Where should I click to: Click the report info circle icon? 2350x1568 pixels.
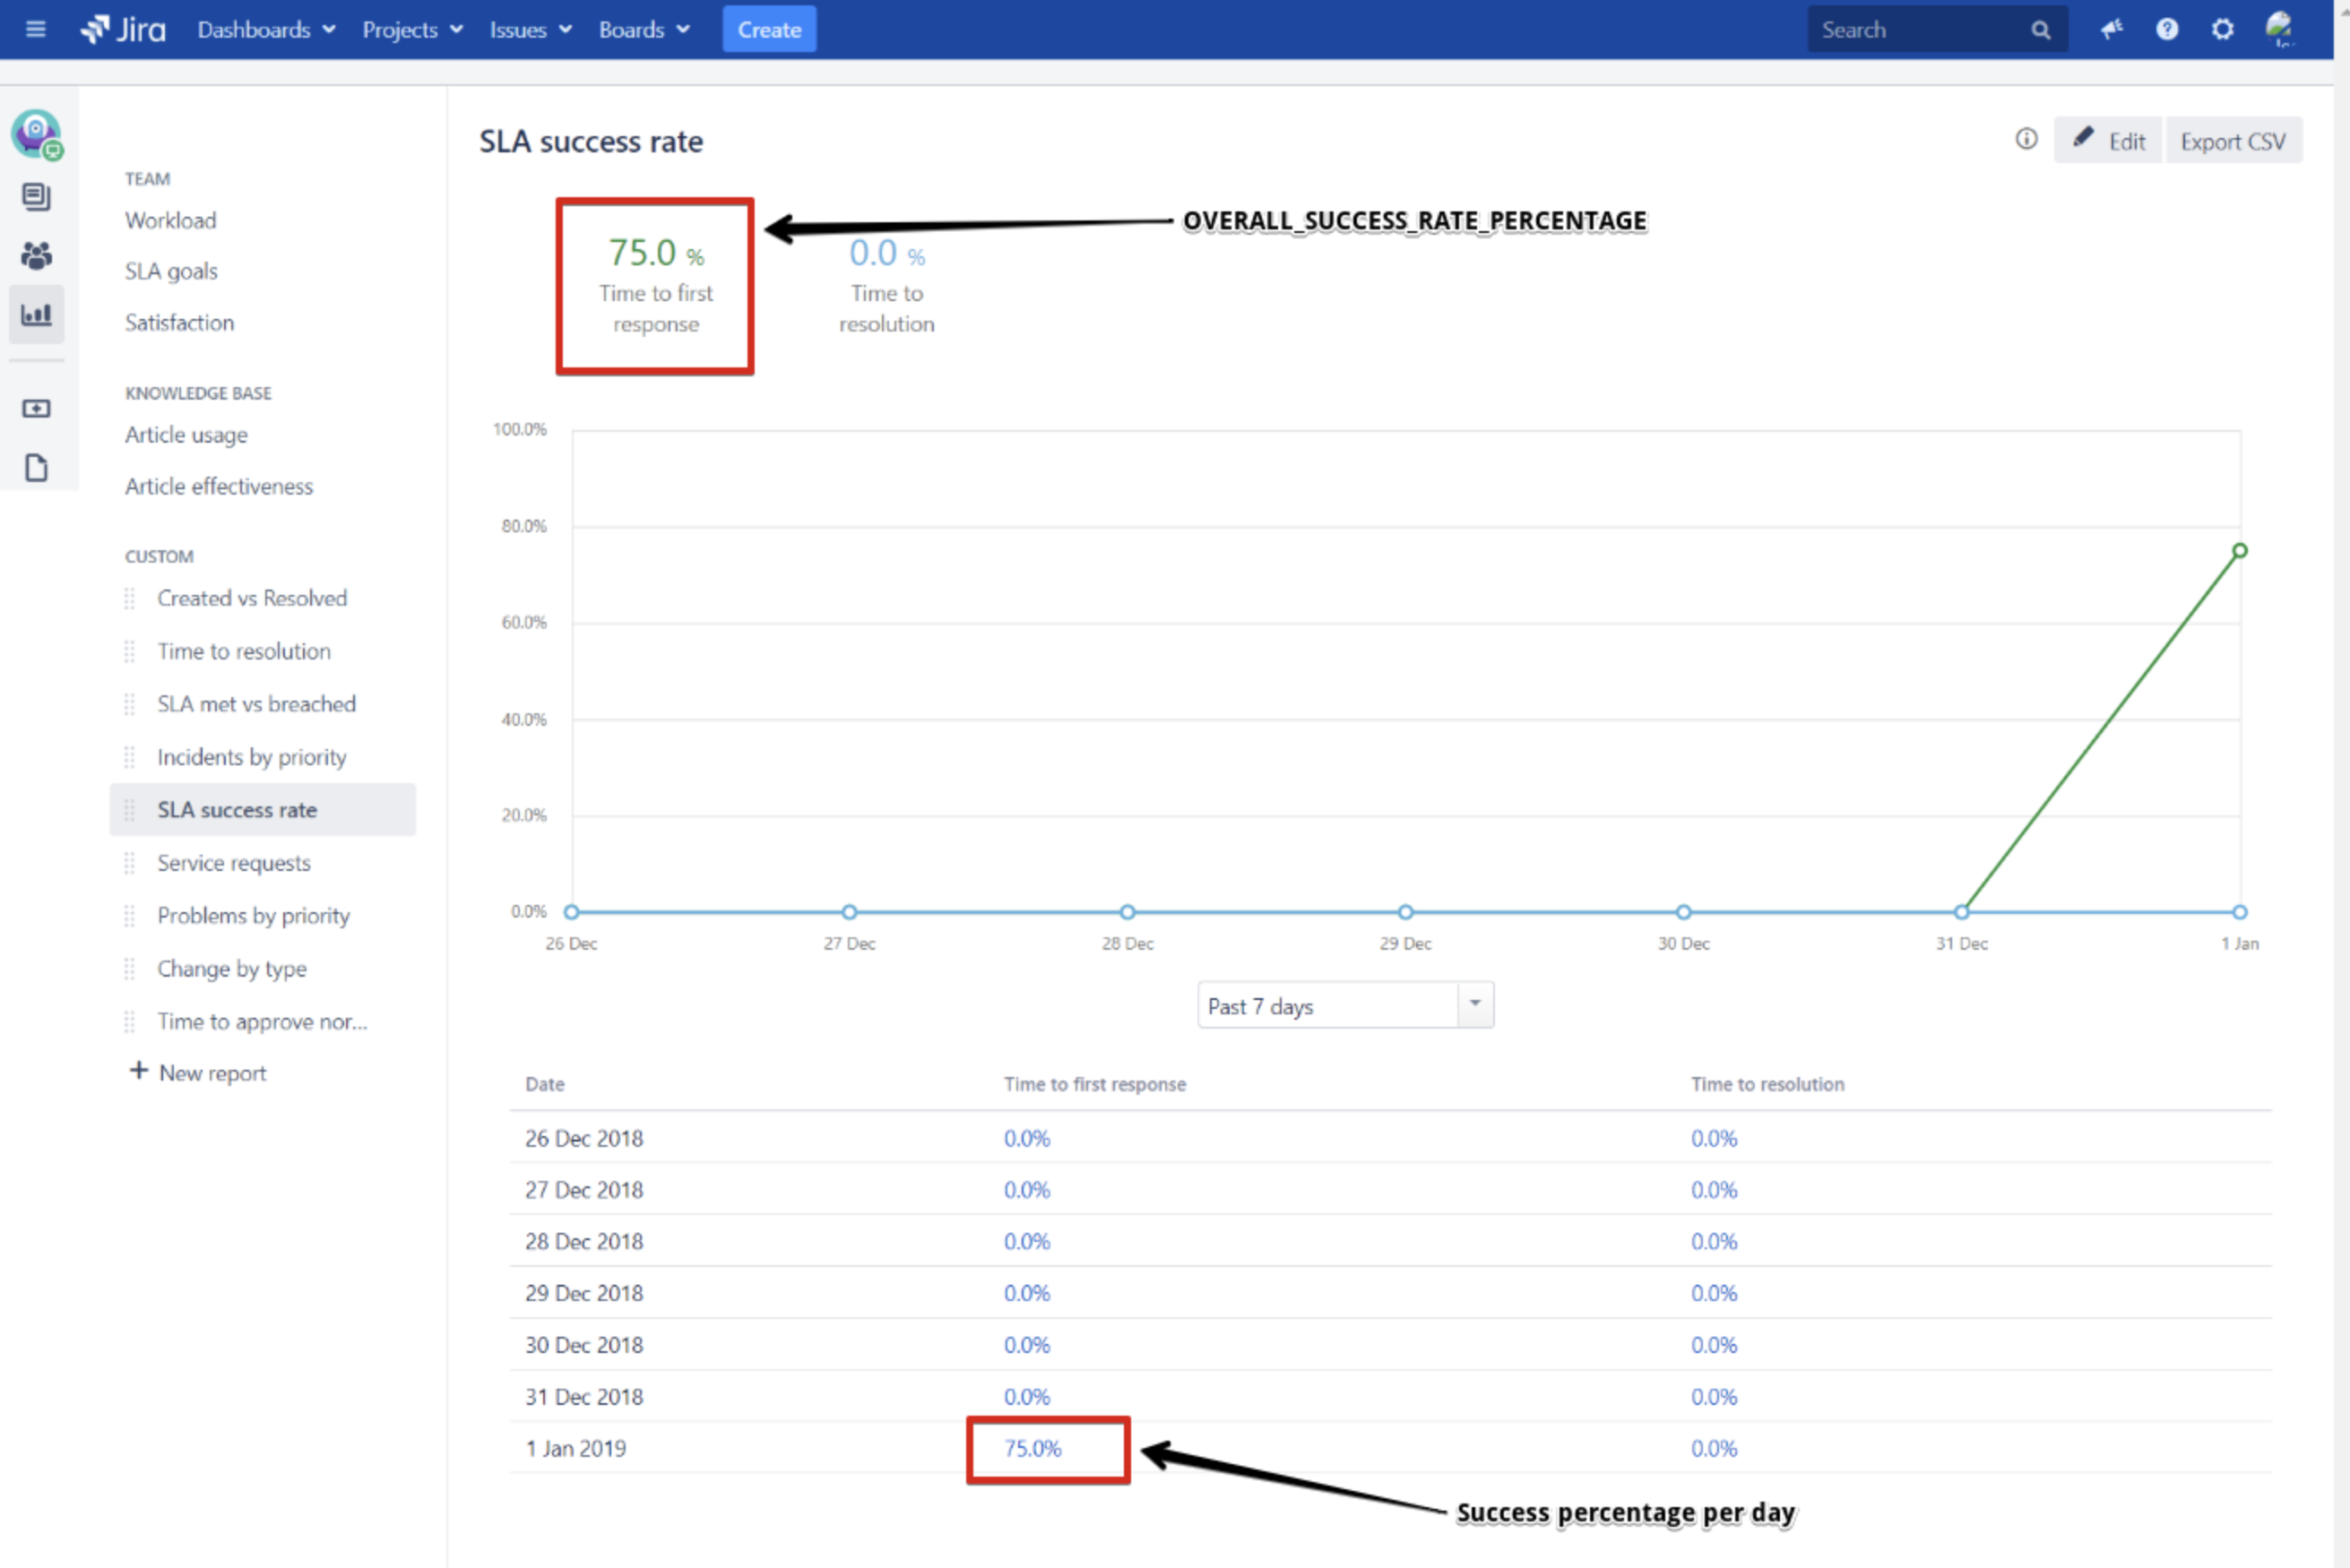click(2026, 140)
